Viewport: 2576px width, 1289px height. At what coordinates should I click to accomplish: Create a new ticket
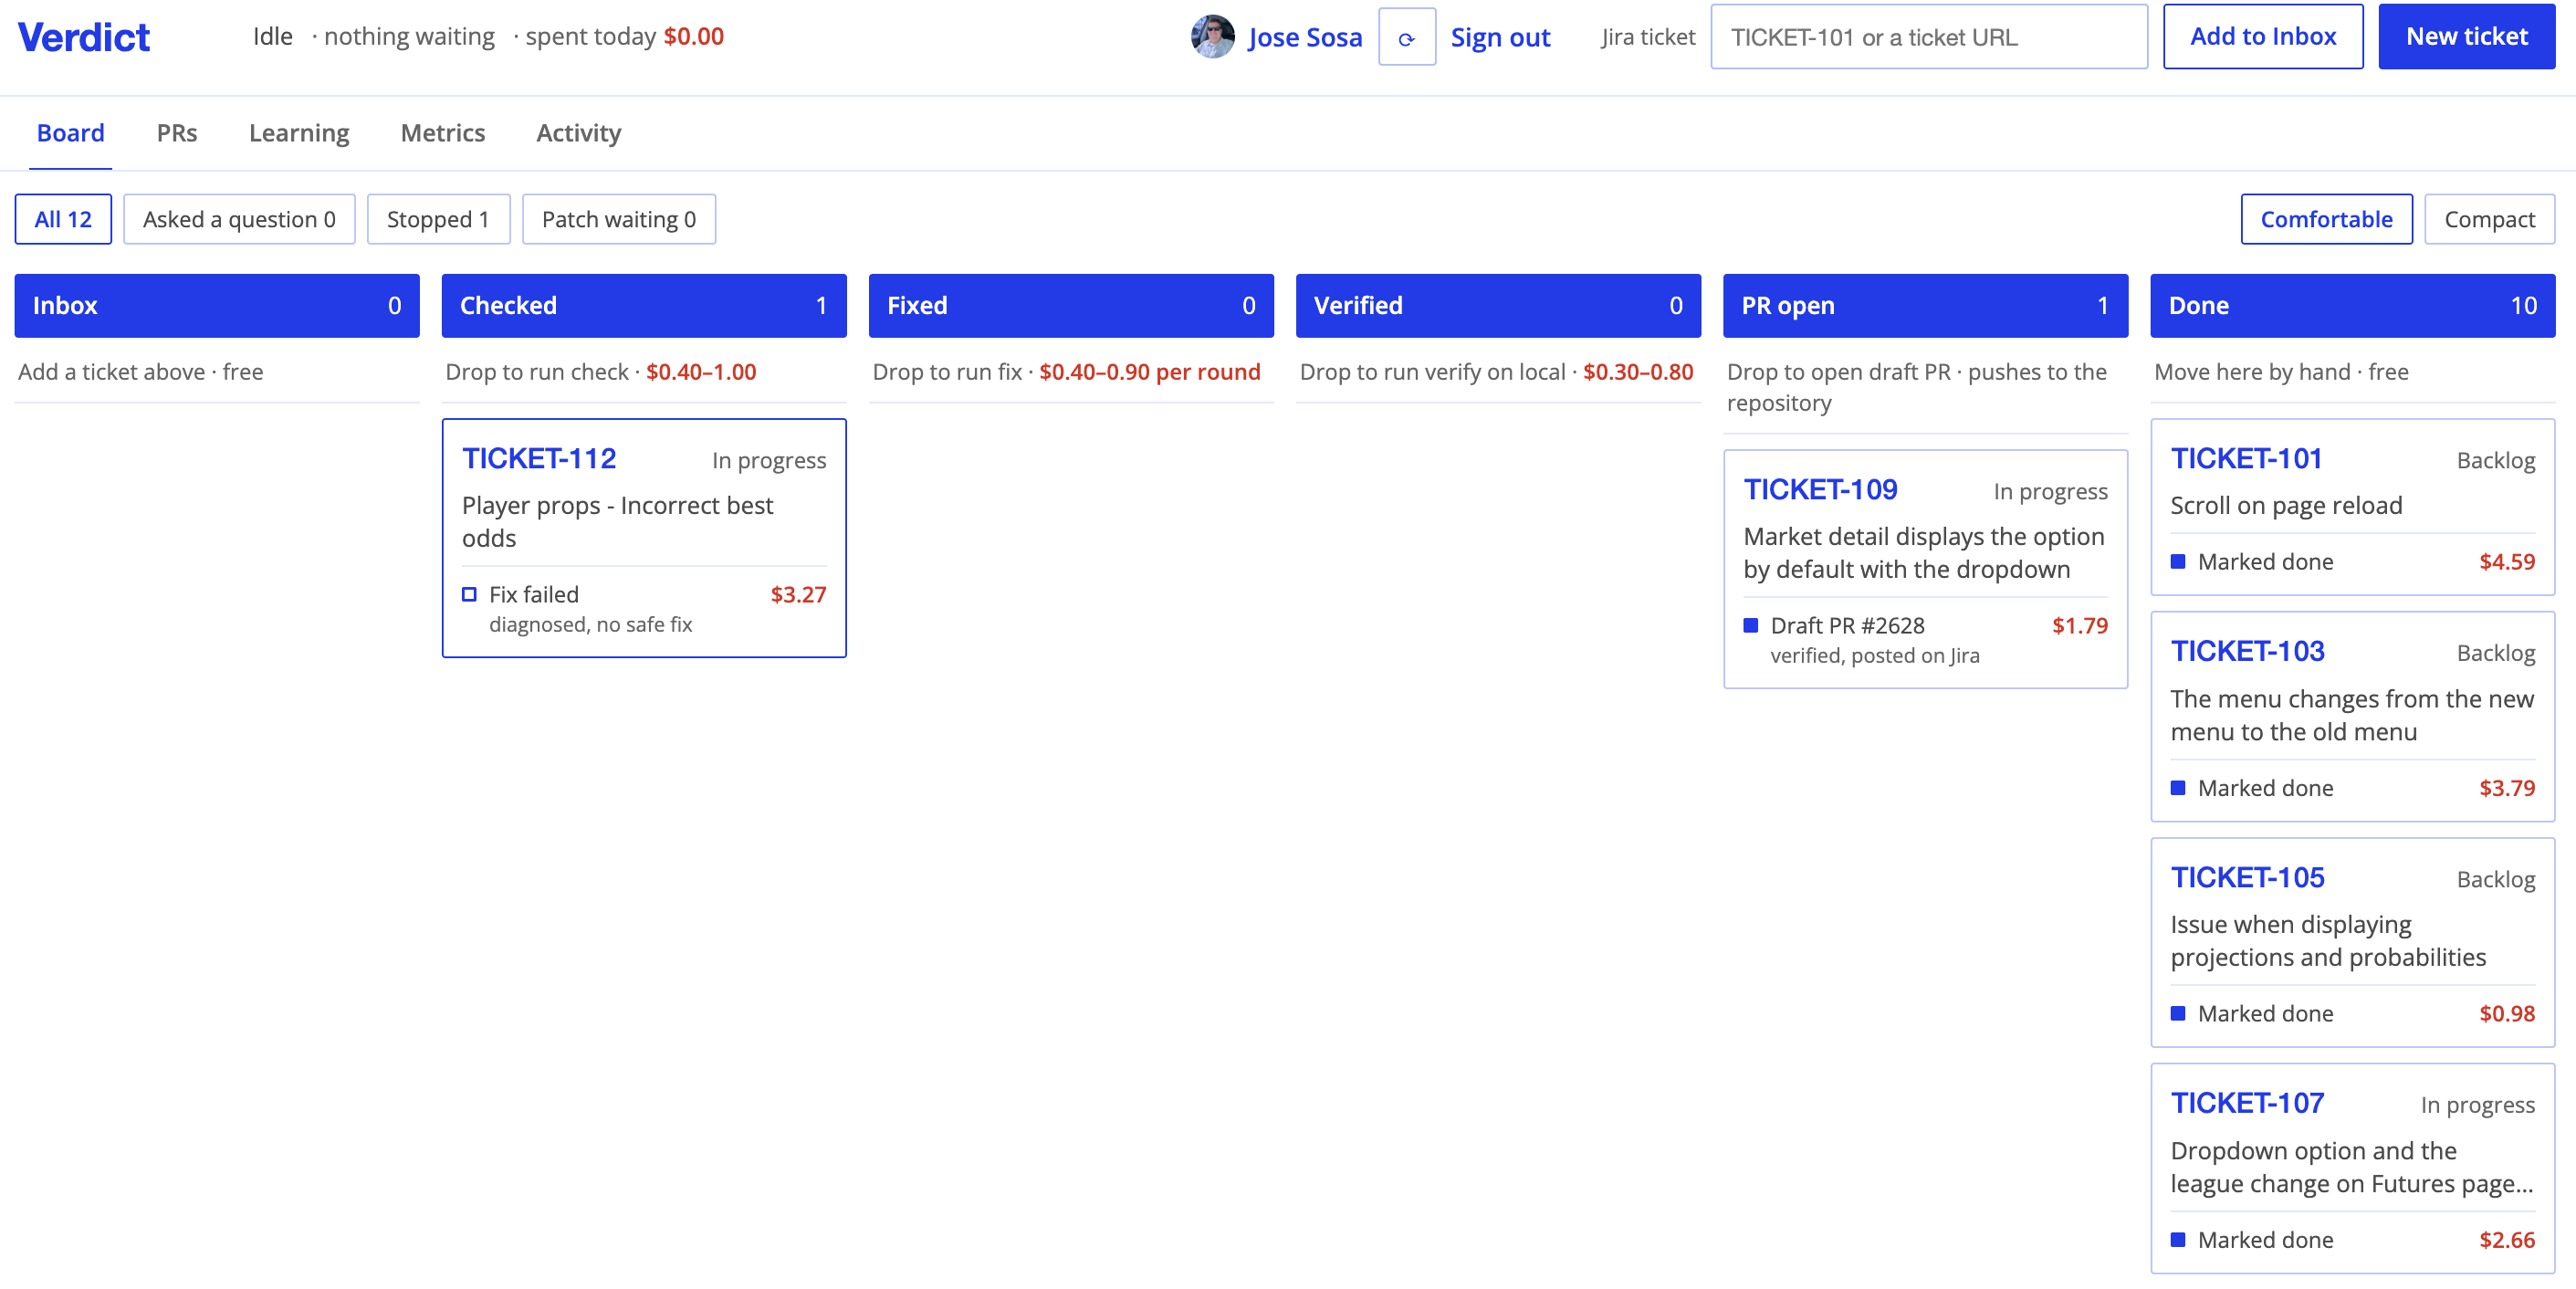[2466, 37]
